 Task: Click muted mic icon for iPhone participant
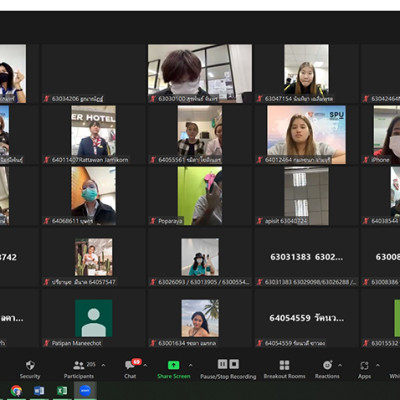point(367,160)
